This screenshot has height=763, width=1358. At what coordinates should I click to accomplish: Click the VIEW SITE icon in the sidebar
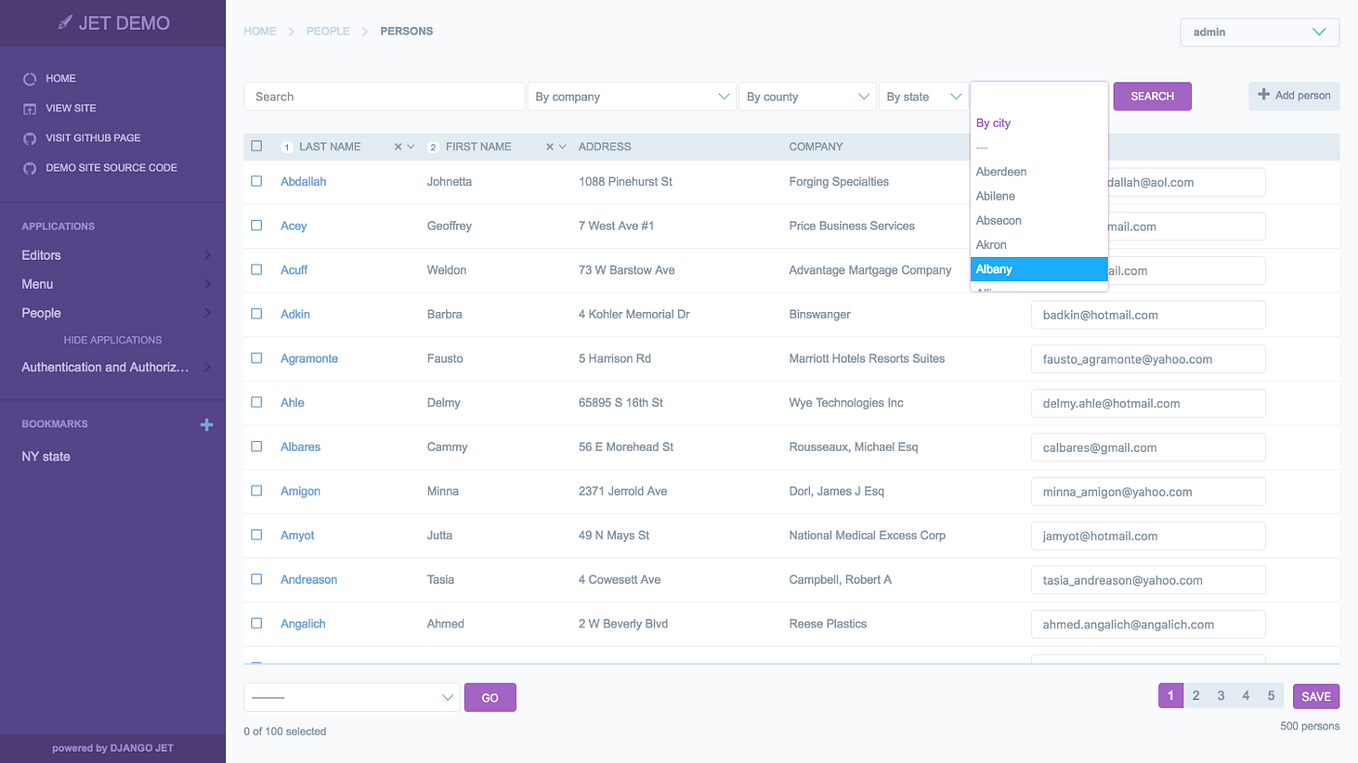(x=30, y=109)
